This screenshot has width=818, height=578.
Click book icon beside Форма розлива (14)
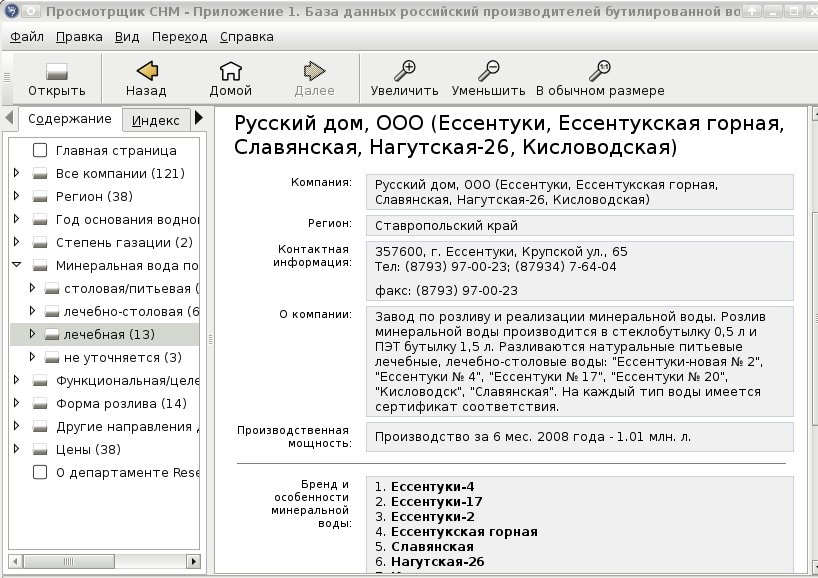[x=40, y=403]
